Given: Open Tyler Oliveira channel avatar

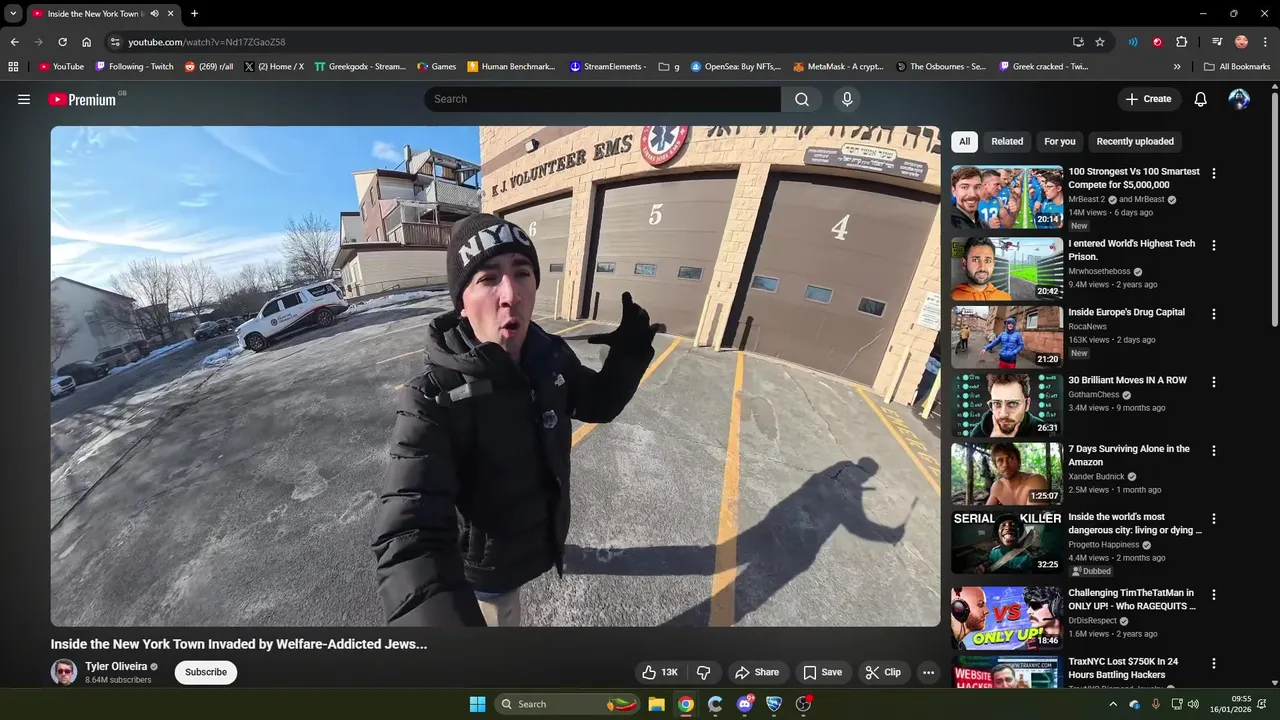Looking at the screenshot, I should point(64,672).
